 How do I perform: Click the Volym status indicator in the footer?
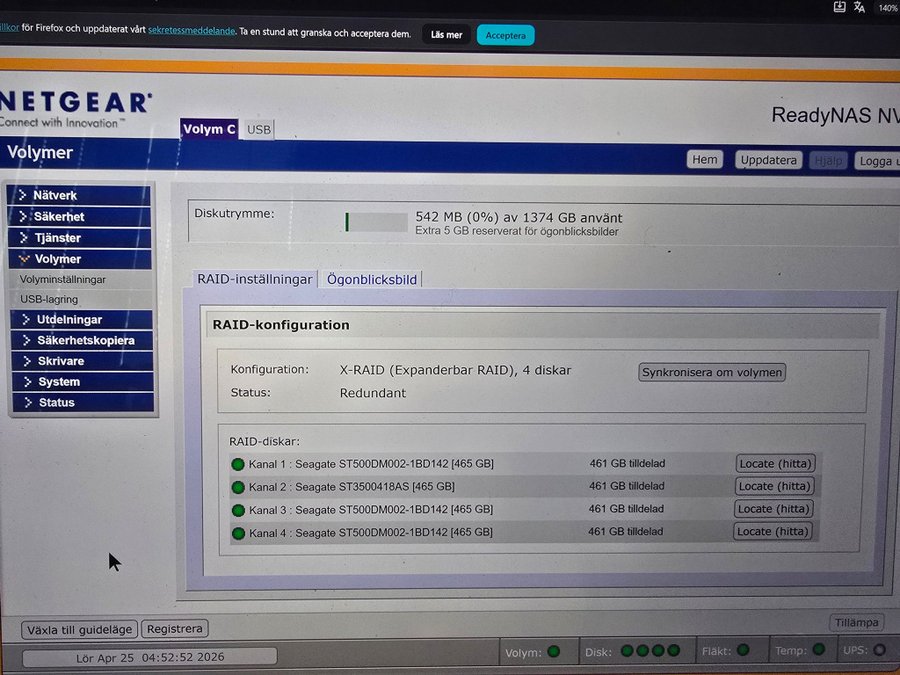(553, 651)
